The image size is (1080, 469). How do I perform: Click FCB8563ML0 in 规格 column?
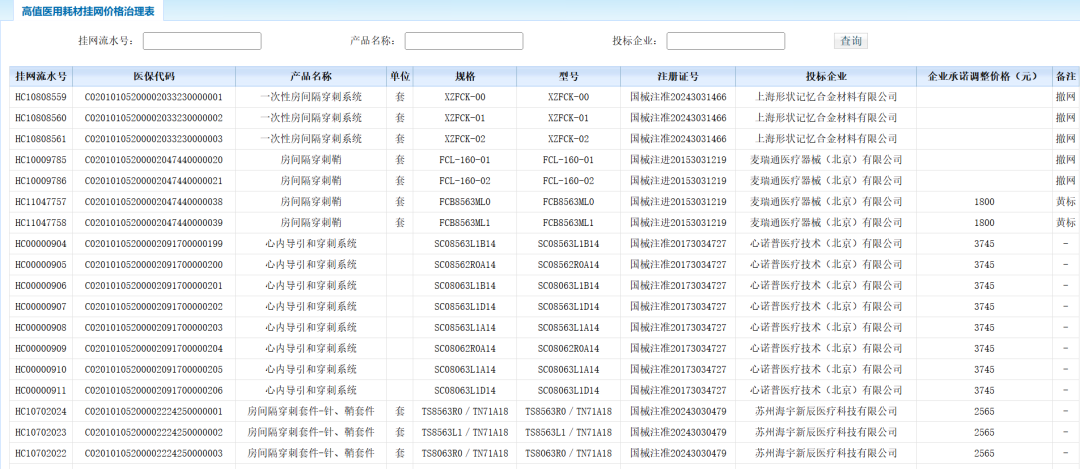pyautogui.click(x=465, y=202)
